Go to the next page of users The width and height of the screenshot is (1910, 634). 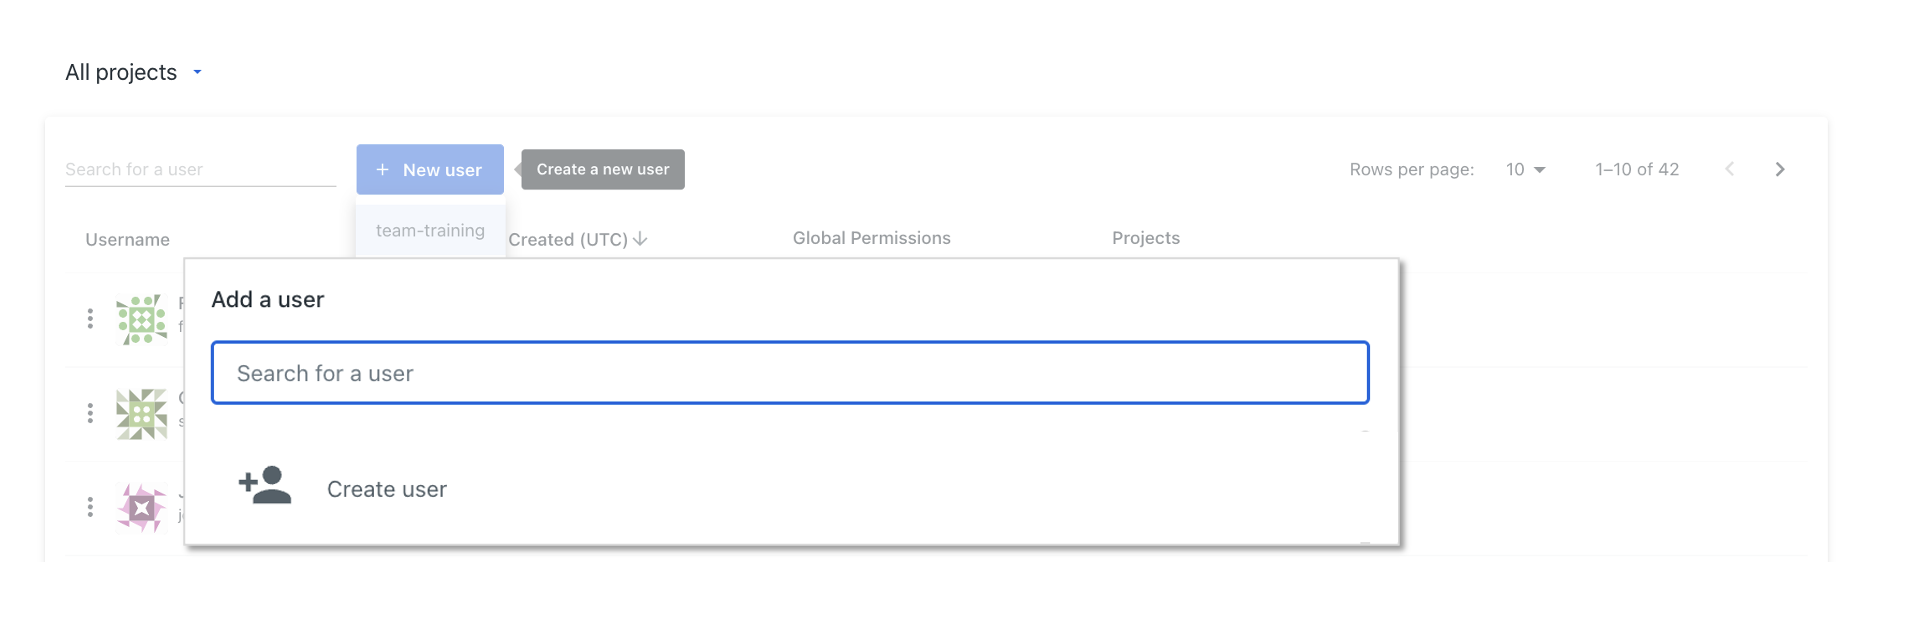pos(1780,170)
